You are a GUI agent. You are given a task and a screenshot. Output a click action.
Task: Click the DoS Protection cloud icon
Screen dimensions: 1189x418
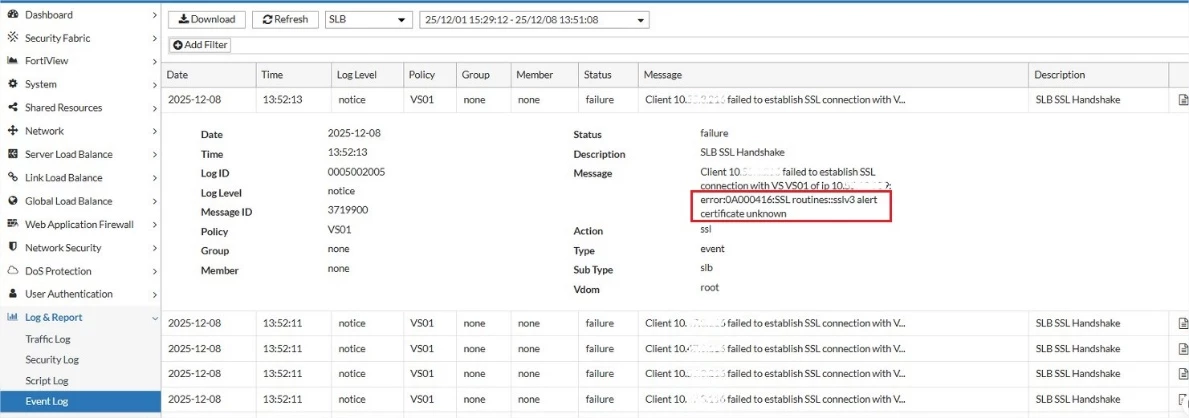[12, 271]
